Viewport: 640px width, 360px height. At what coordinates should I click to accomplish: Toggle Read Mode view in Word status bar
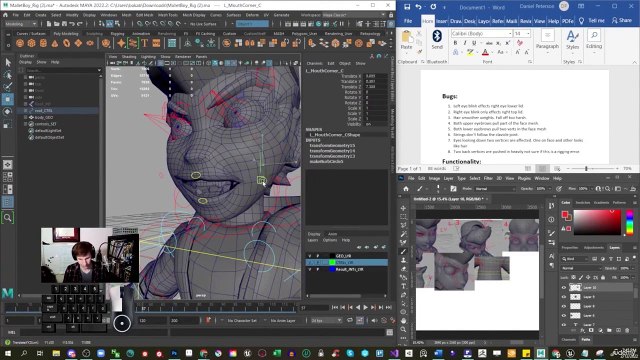[528, 169]
